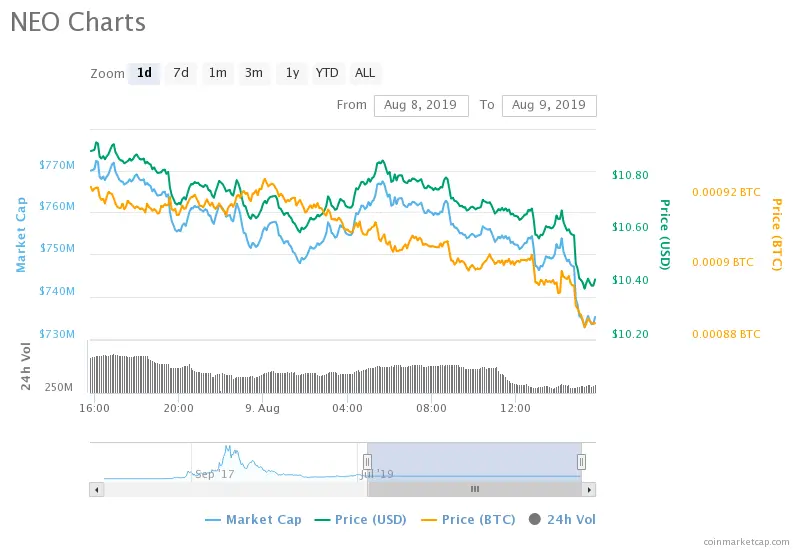This screenshot has width=800, height=550.
Task: Toggle the Market Cap legend series
Action: coord(253,519)
